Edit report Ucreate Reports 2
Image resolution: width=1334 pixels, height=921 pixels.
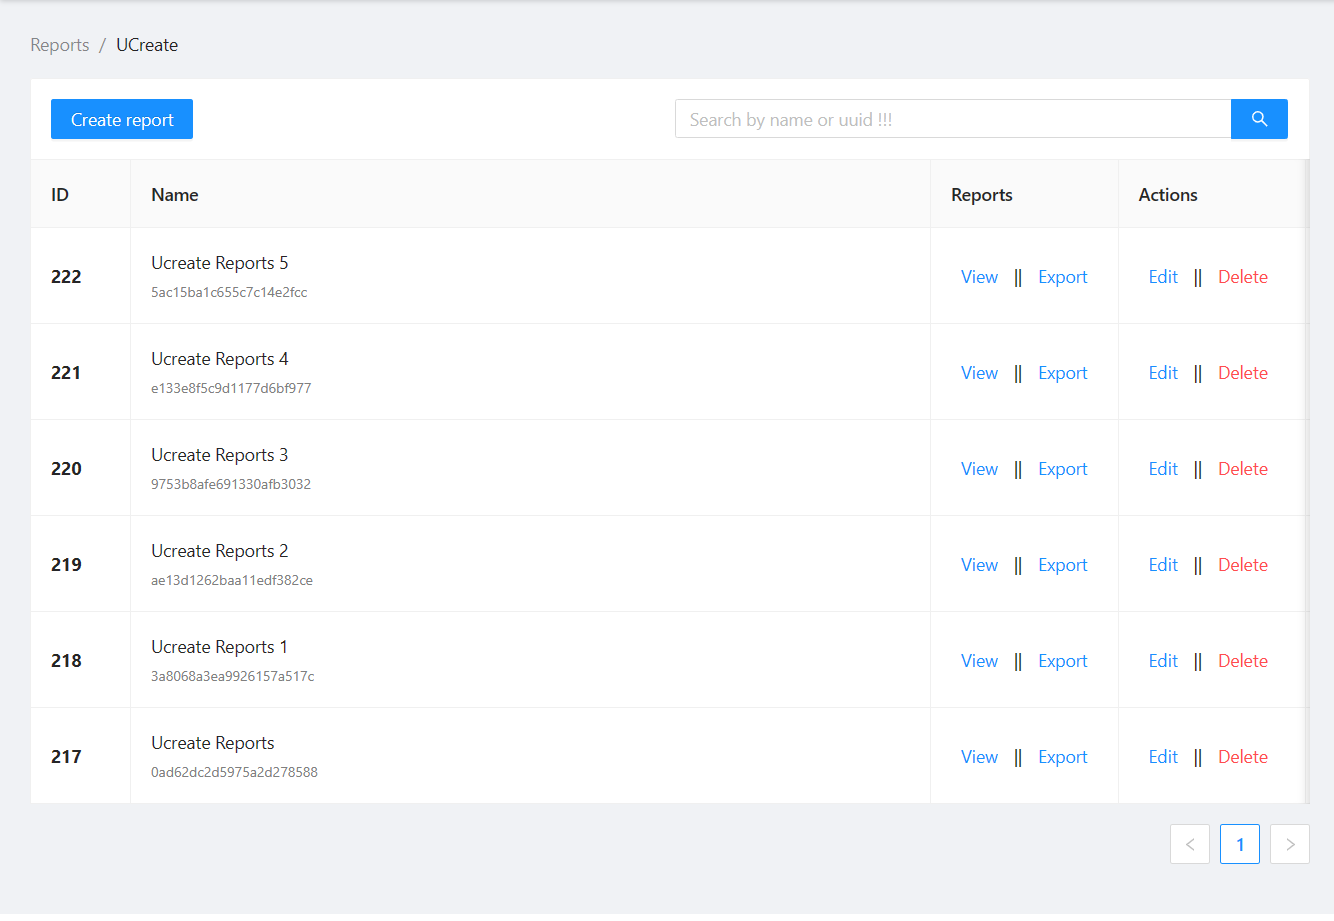[1163, 565]
